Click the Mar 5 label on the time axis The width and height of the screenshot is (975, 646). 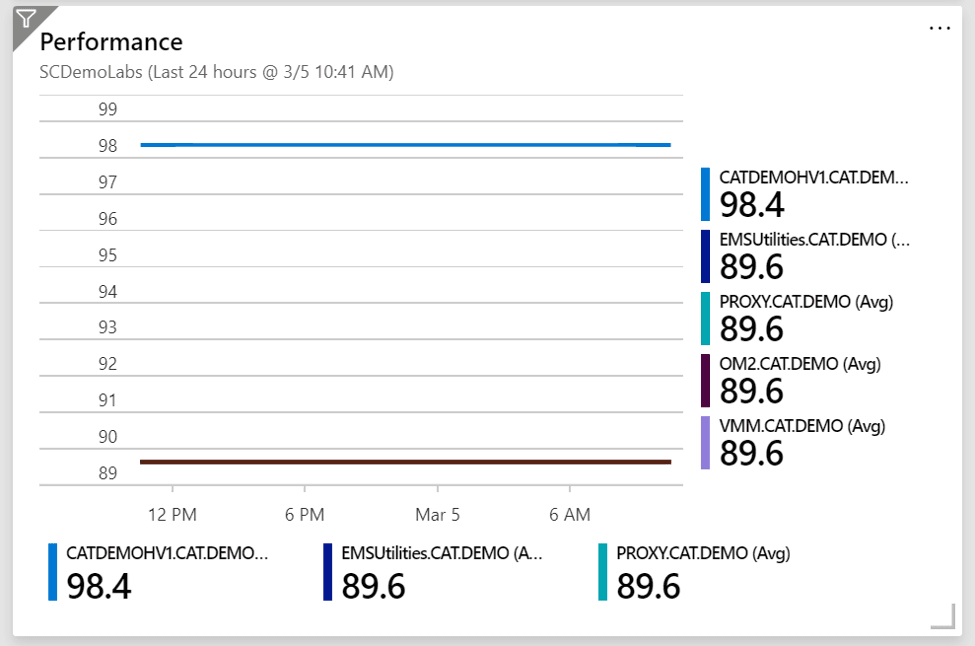coord(437,515)
